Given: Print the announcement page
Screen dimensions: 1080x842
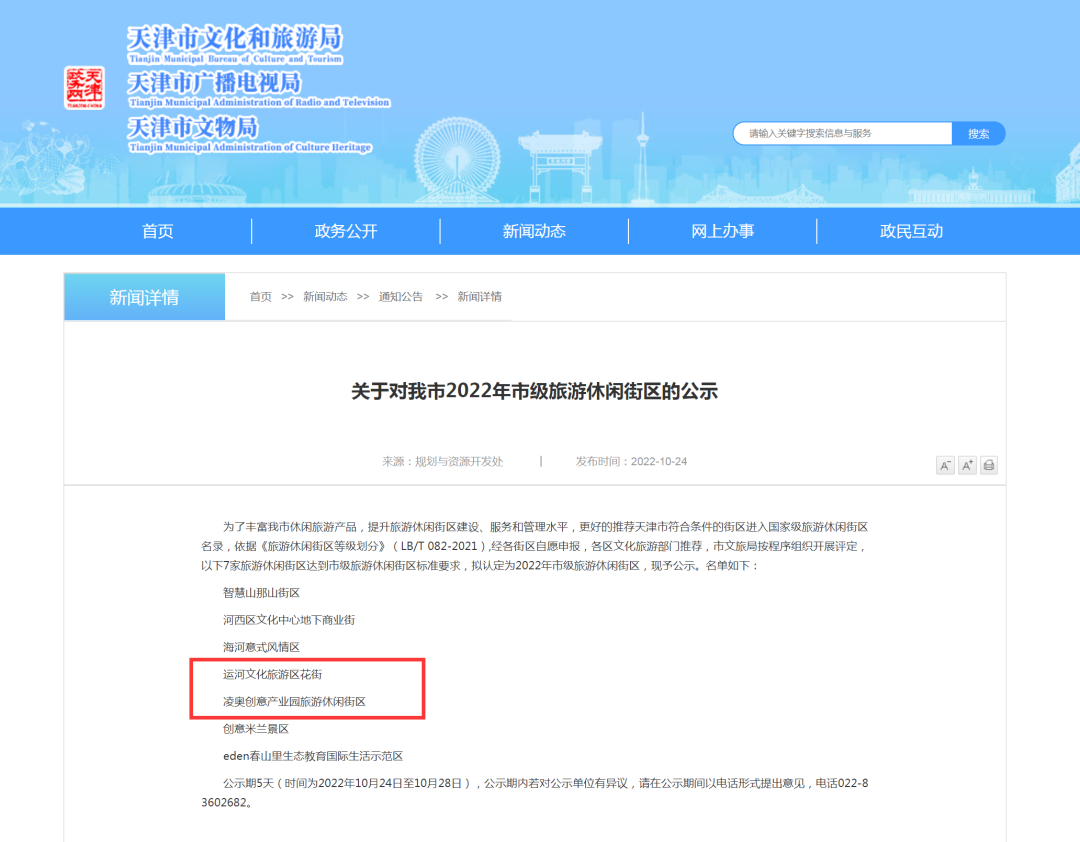Looking at the screenshot, I should pos(988,465).
